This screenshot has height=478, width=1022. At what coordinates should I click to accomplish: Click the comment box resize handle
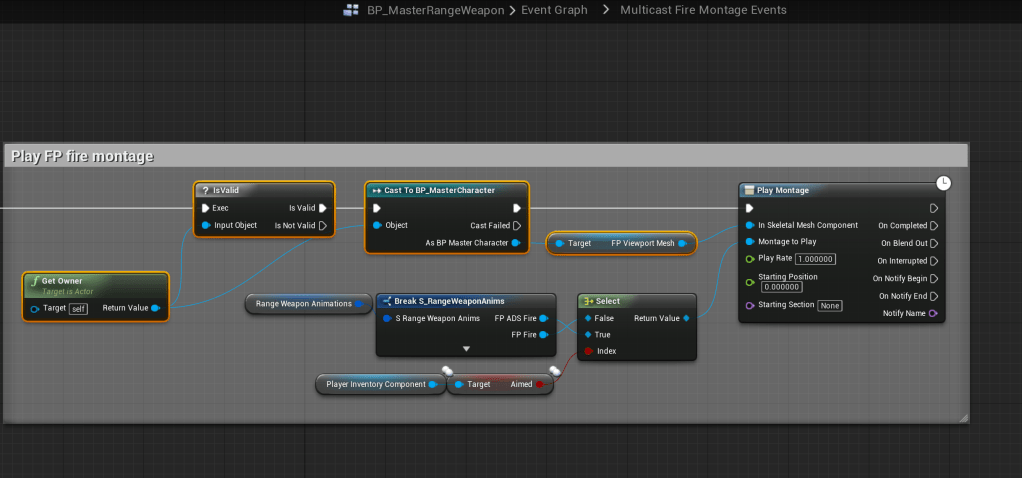click(963, 417)
